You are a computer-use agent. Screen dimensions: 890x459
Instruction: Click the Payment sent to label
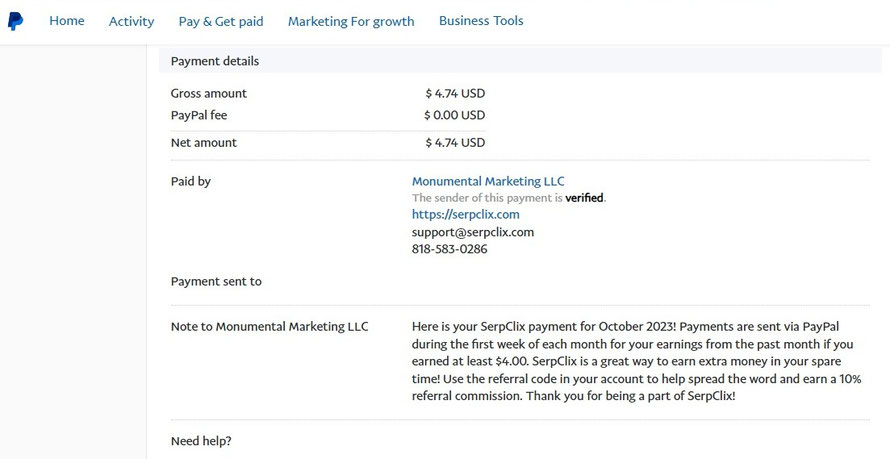point(216,281)
